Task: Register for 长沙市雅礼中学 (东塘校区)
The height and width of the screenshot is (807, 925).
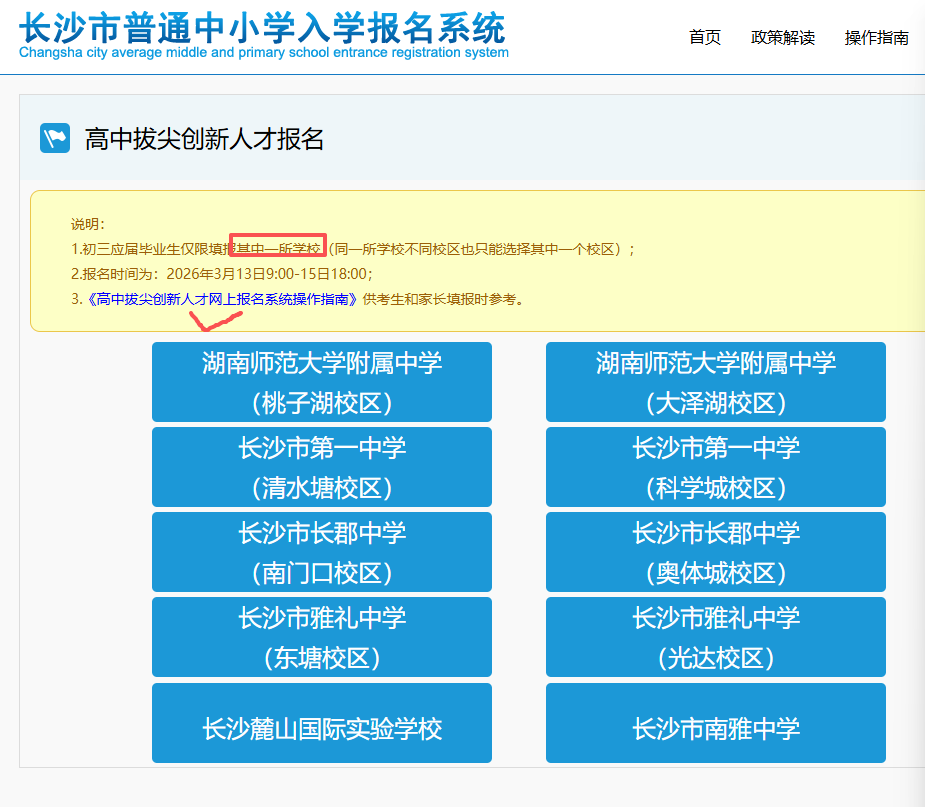Action: click(321, 637)
